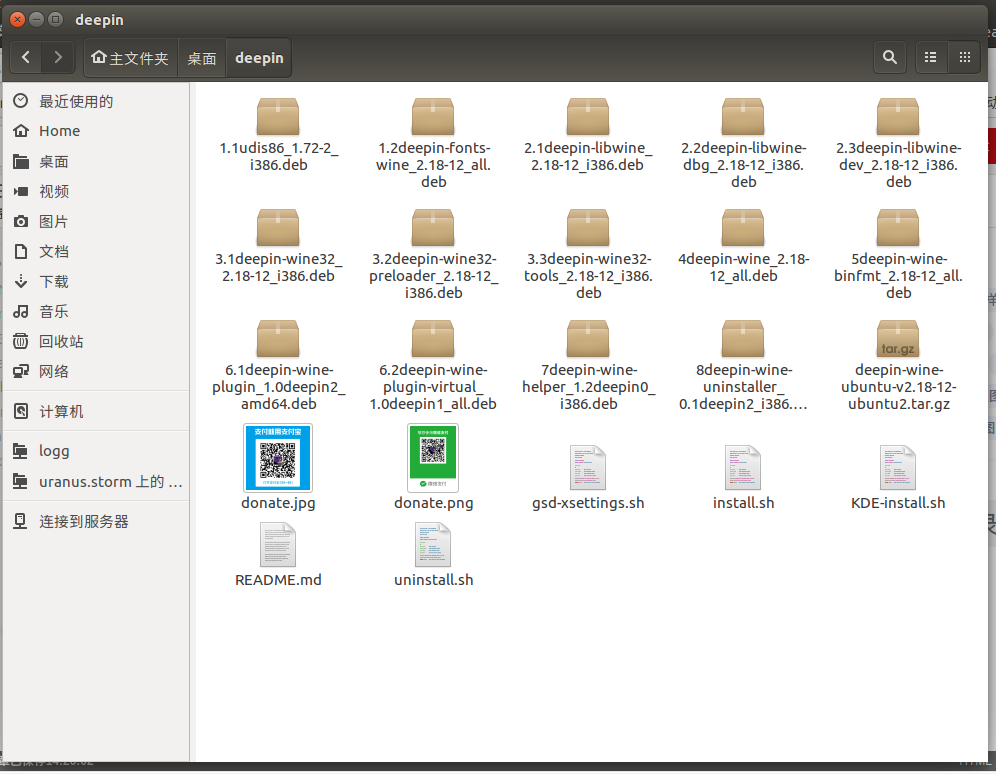Select 3.2deepin-wine32-preloader package icon
This screenshot has width=996, height=774.
click(x=433, y=228)
